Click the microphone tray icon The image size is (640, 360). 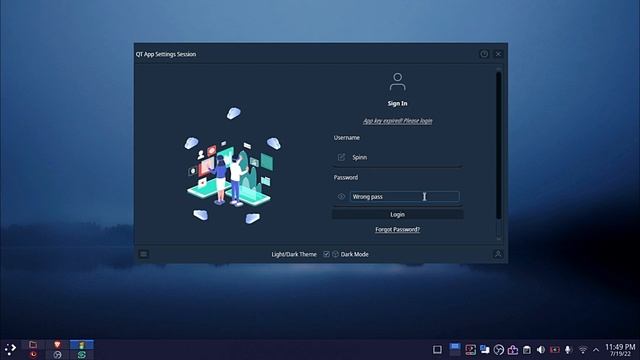[x=568, y=349]
